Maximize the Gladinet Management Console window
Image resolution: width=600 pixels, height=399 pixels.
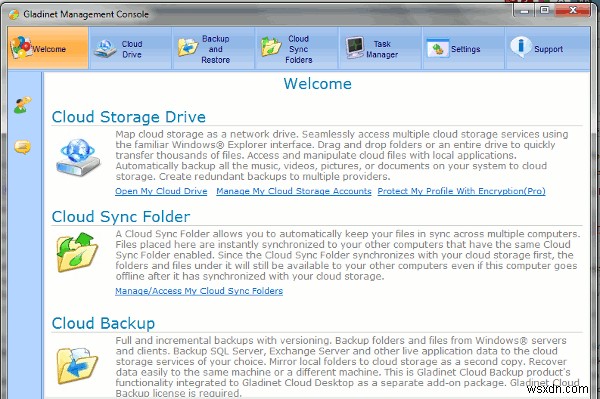point(545,10)
